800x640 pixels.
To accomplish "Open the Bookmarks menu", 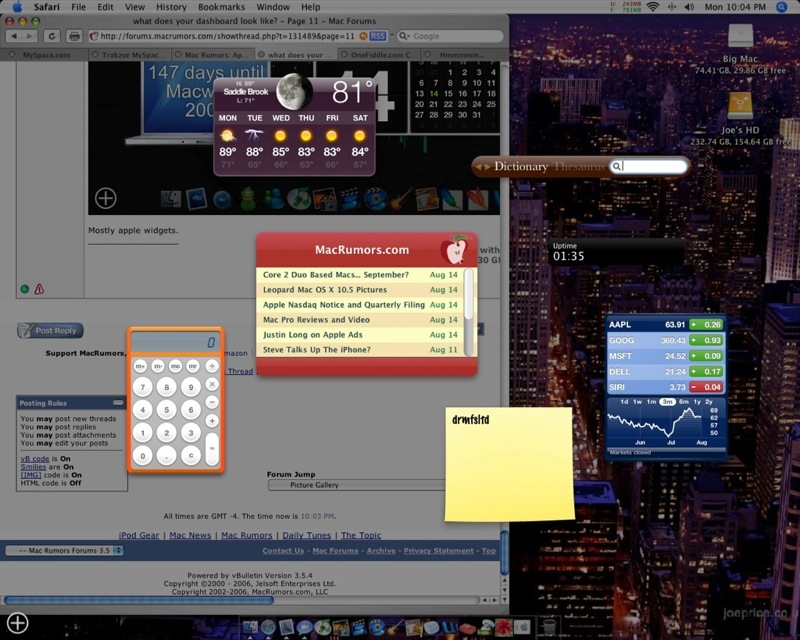I will (221, 7).
